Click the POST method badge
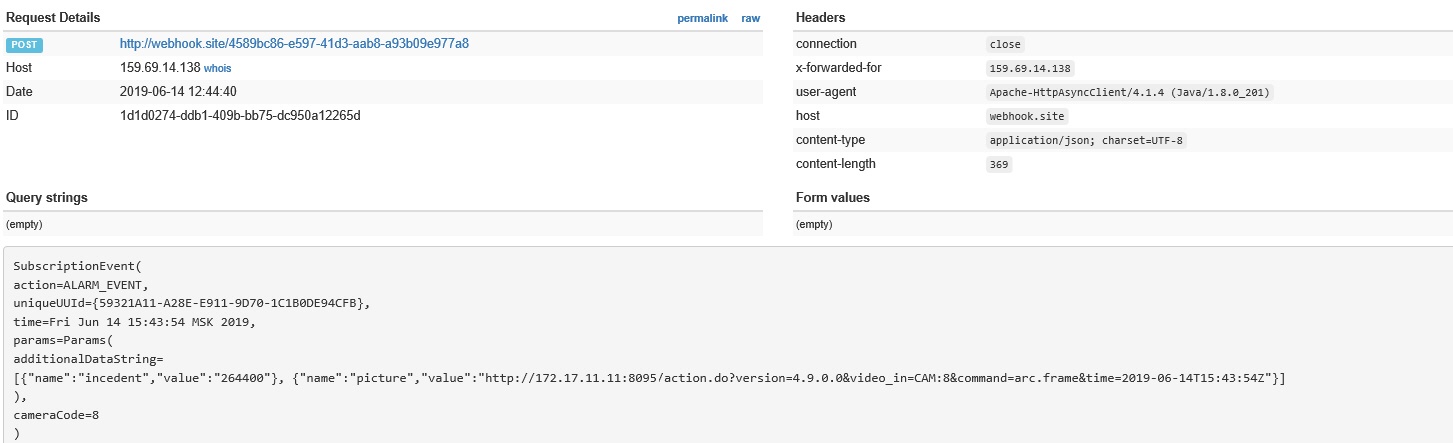The width and height of the screenshot is (1453, 443). tap(24, 45)
